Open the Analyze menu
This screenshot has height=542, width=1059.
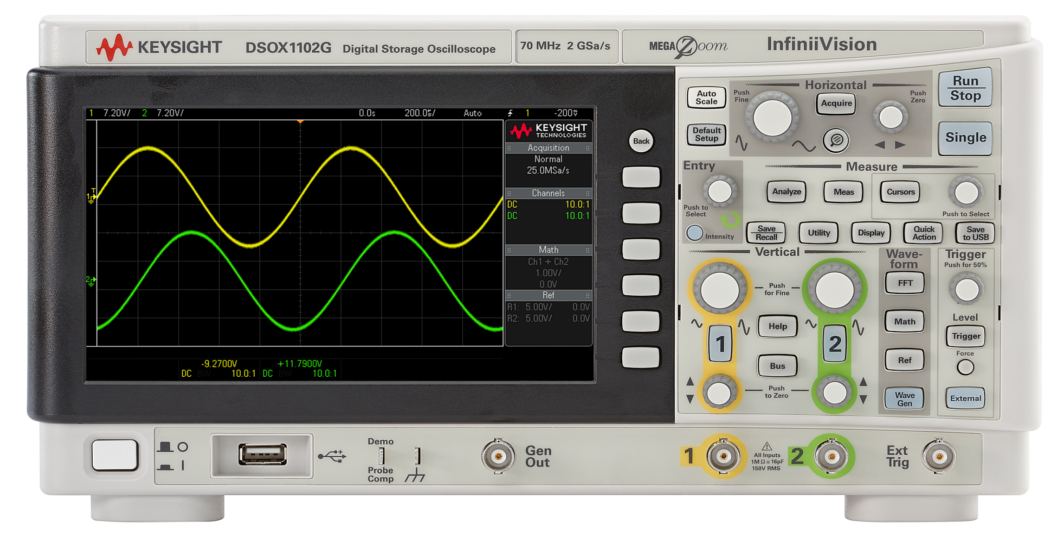click(787, 192)
